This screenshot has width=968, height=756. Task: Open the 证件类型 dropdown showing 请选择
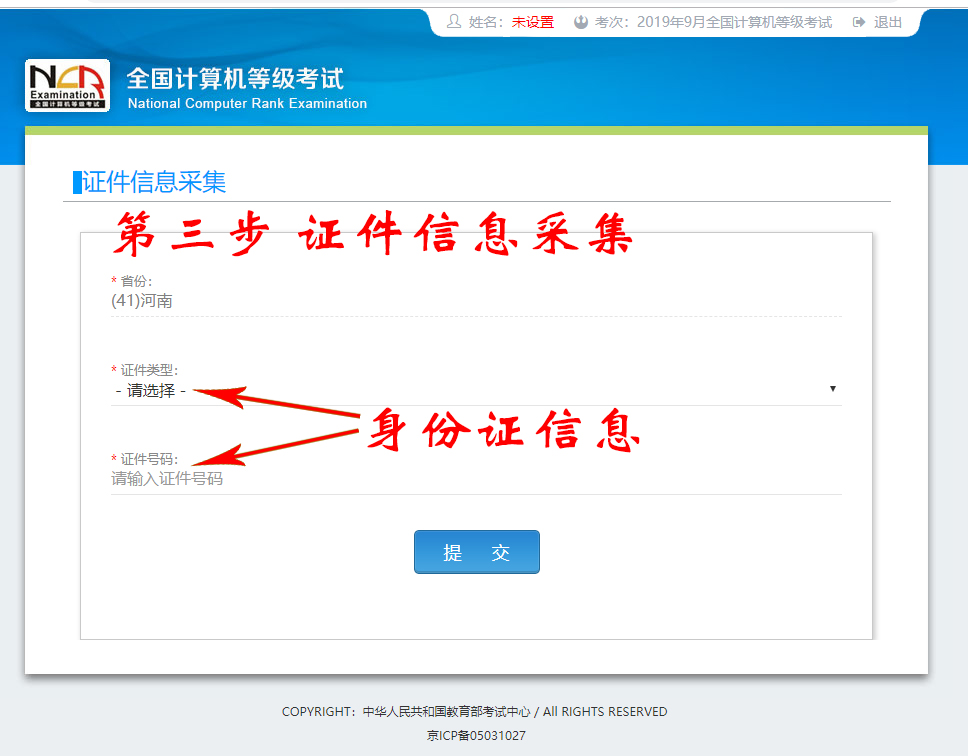pos(470,390)
